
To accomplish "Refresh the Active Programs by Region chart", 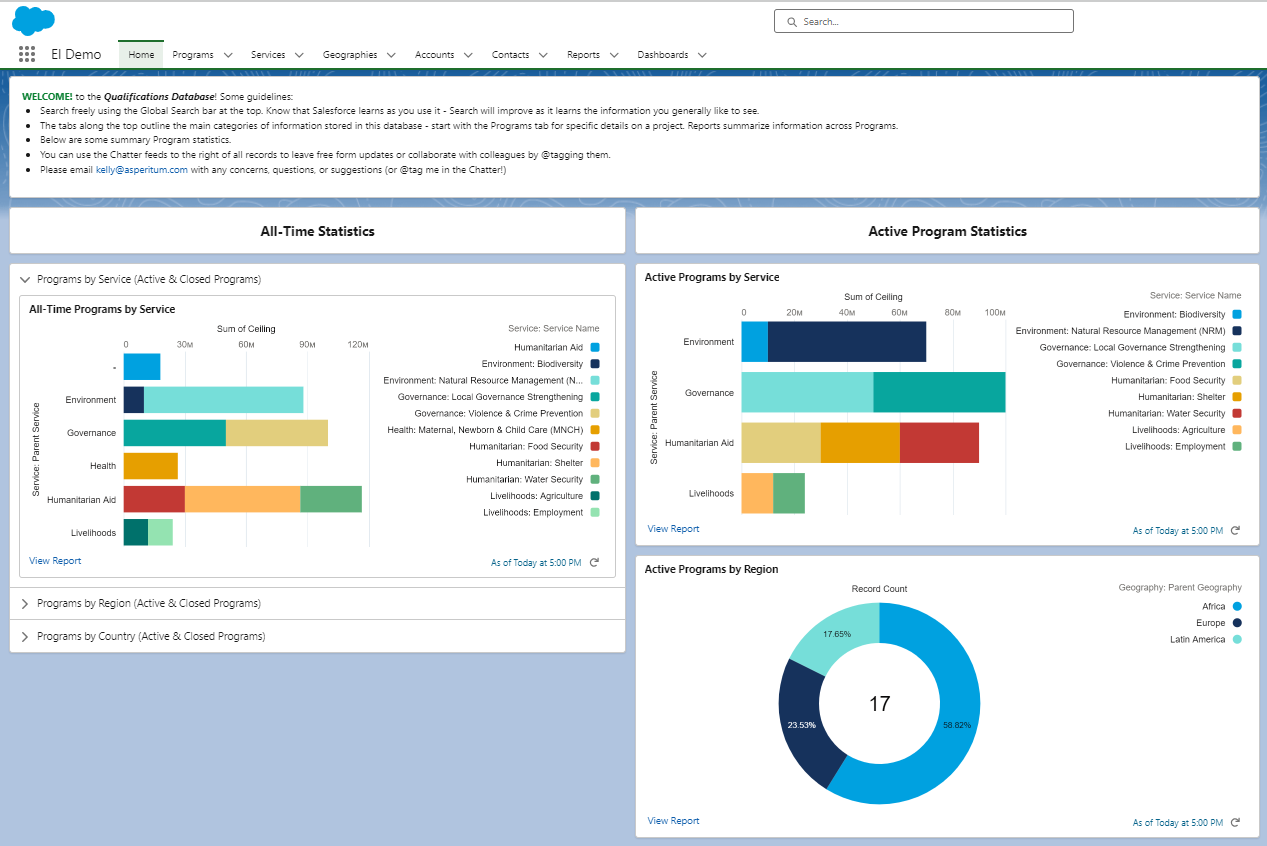I will [x=1235, y=822].
